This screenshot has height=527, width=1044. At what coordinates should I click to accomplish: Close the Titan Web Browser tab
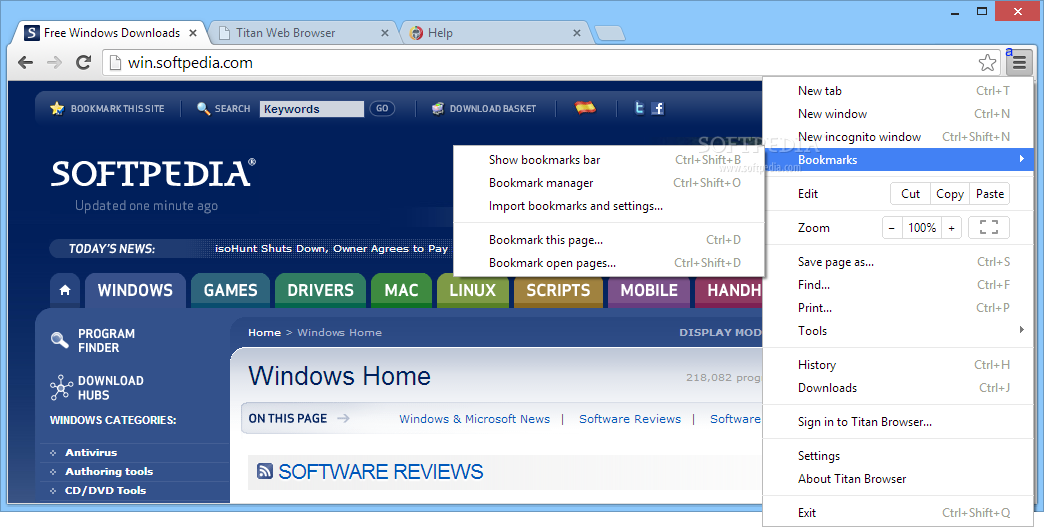pos(385,33)
